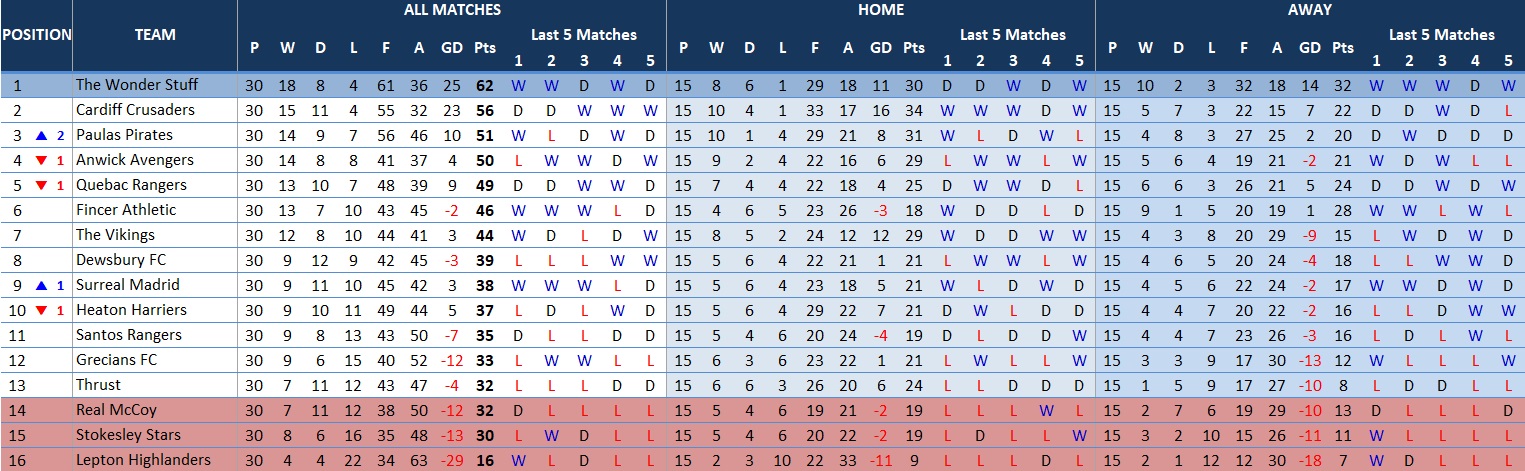Click the blue up arrow beside Paulas Pirates
This screenshot has height=471, width=1525.
point(41,135)
